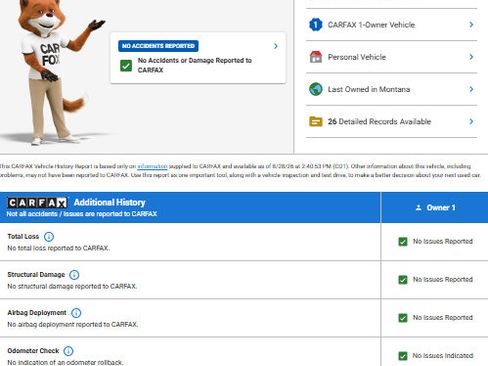
Task: Click the Detailed Records folder icon
Action: 315,121
